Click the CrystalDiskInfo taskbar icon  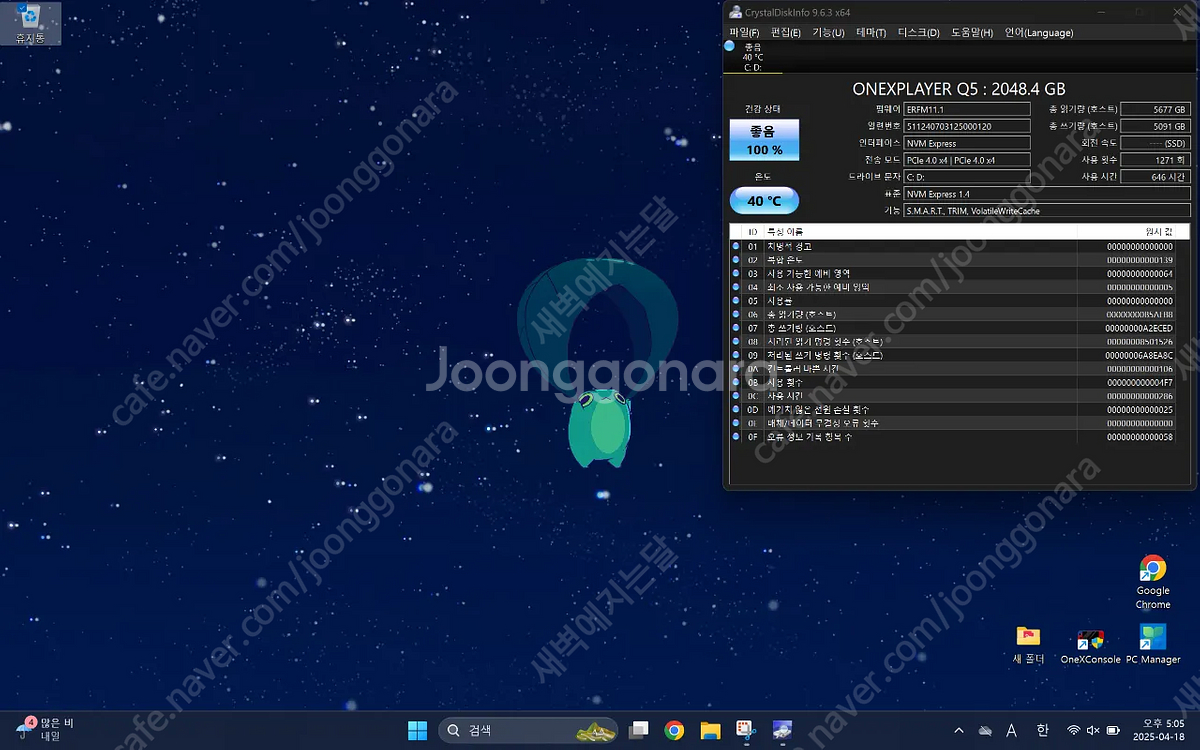pyautogui.click(x=781, y=730)
